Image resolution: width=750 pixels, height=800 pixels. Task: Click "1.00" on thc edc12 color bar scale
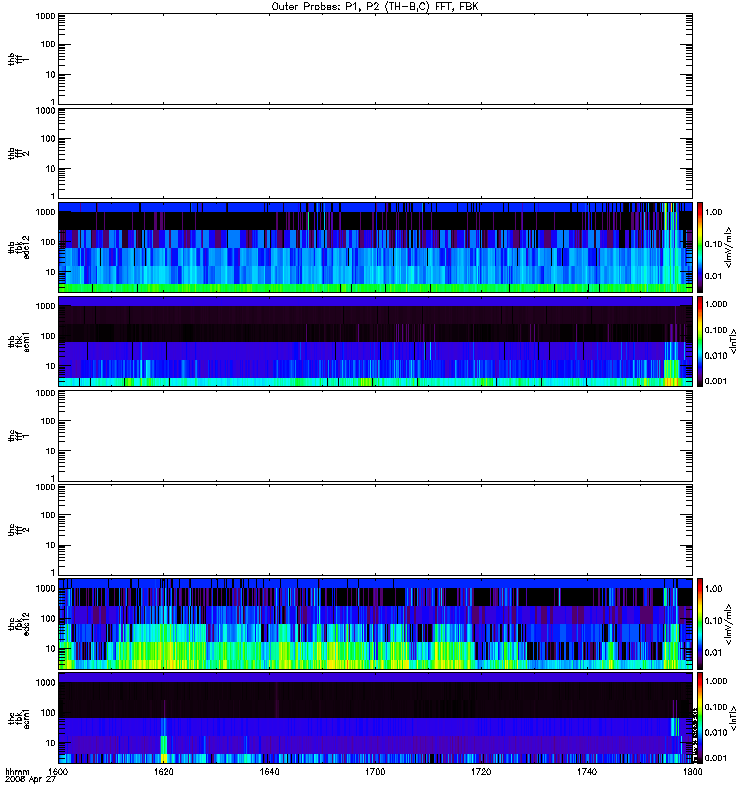point(714,589)
